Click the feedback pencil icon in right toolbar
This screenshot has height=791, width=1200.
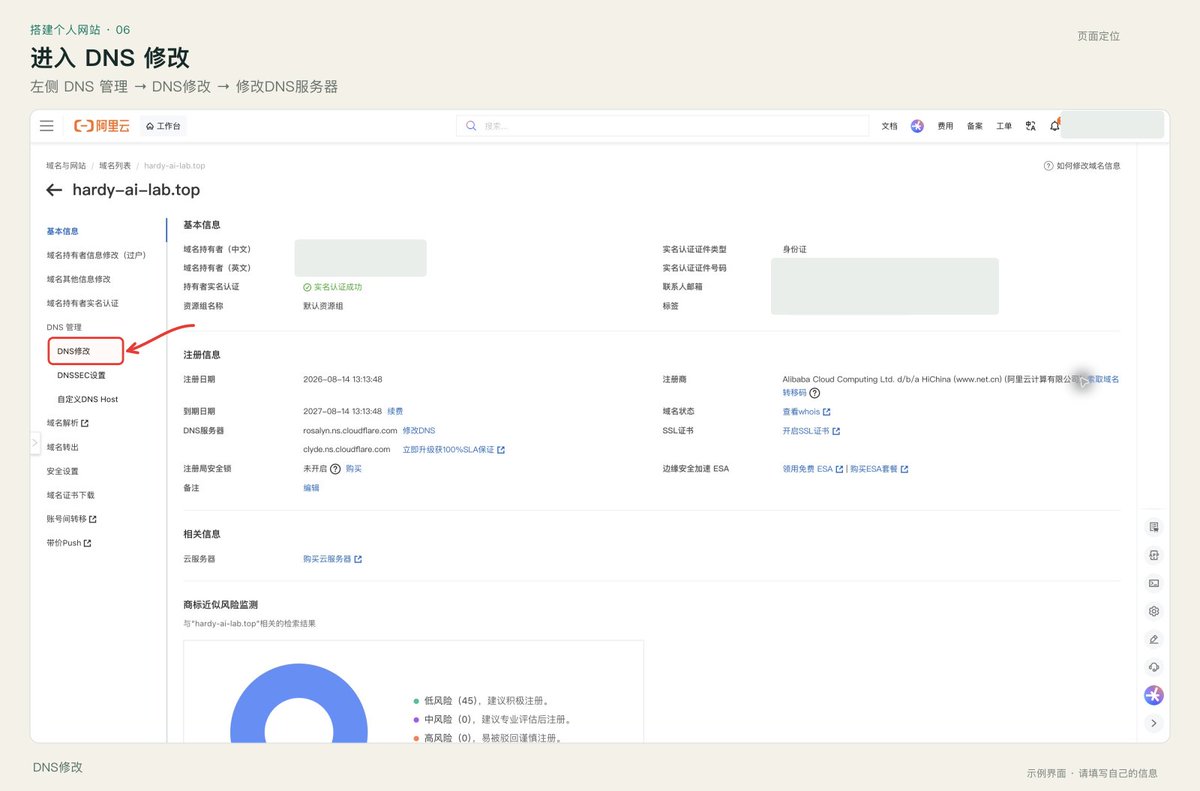(x=1154, y=639)
